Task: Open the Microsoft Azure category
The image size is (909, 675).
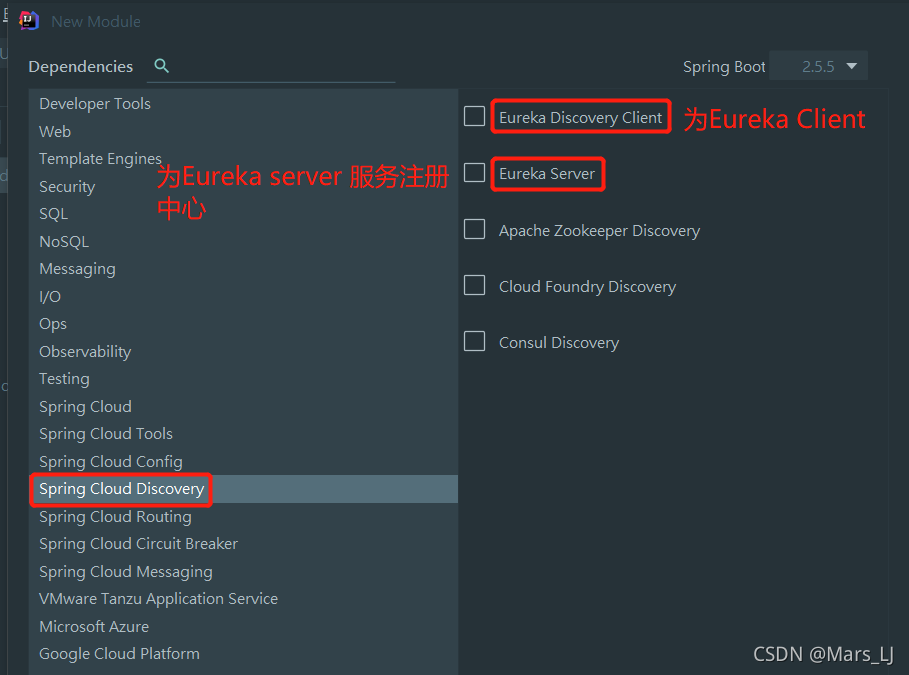Action: coord(243,627)
